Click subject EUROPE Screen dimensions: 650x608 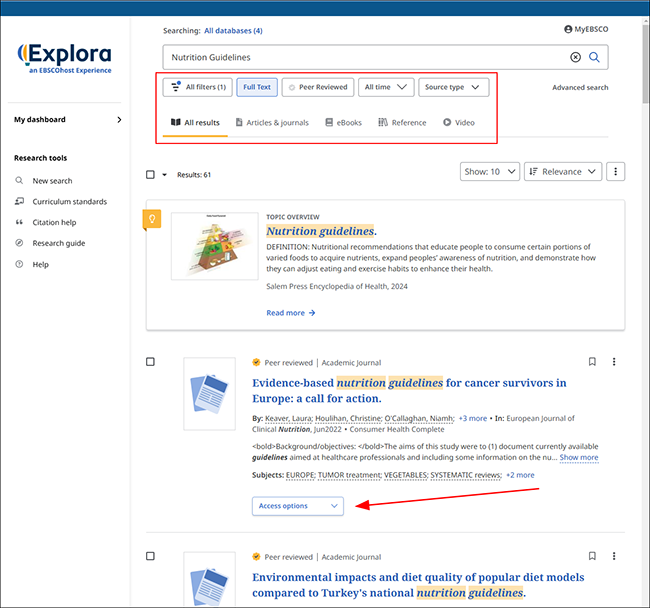tap(301, 475)
